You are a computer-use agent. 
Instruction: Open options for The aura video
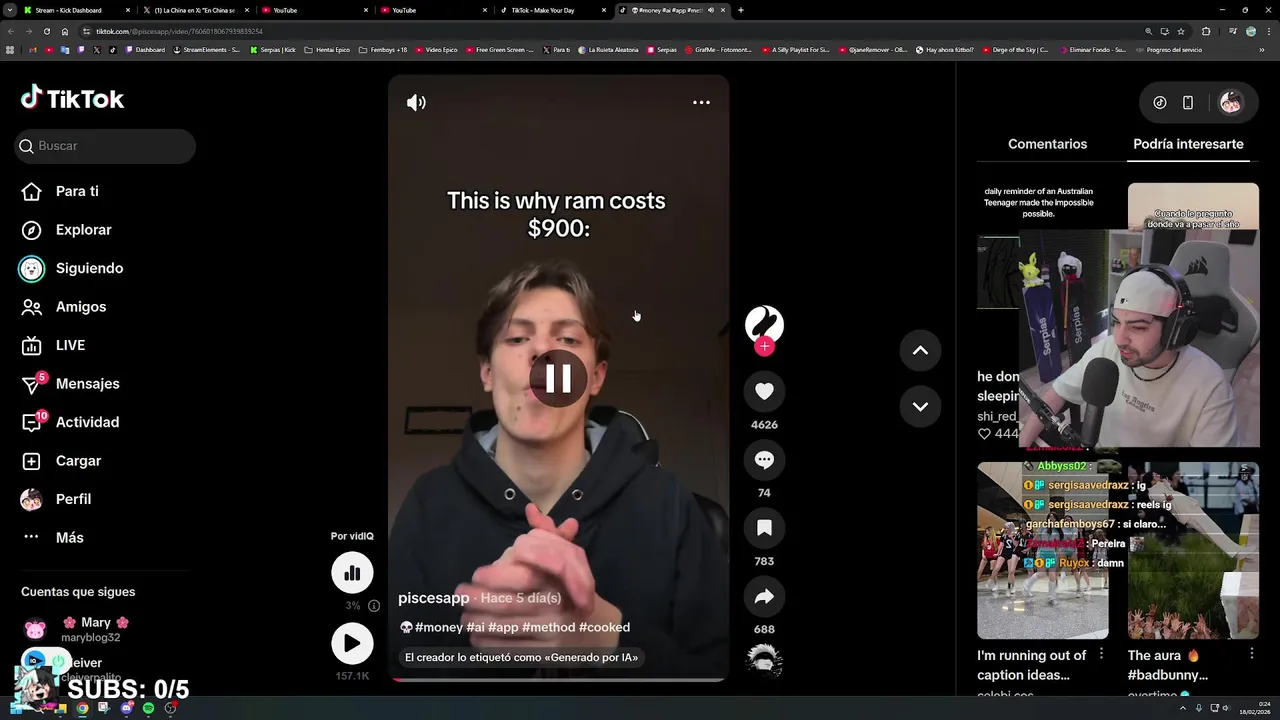tap(1252, 653)
